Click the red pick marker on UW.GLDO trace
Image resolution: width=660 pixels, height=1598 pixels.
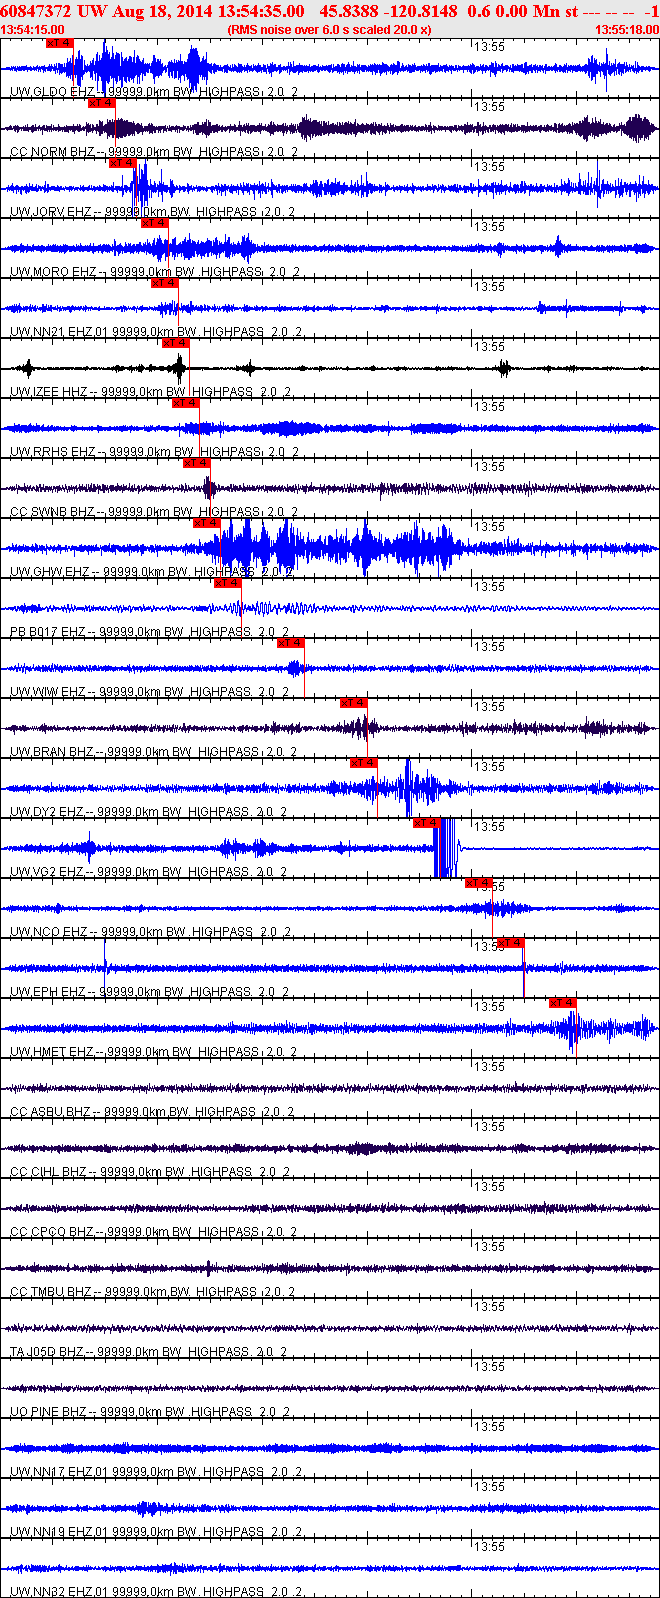point(60,43)
